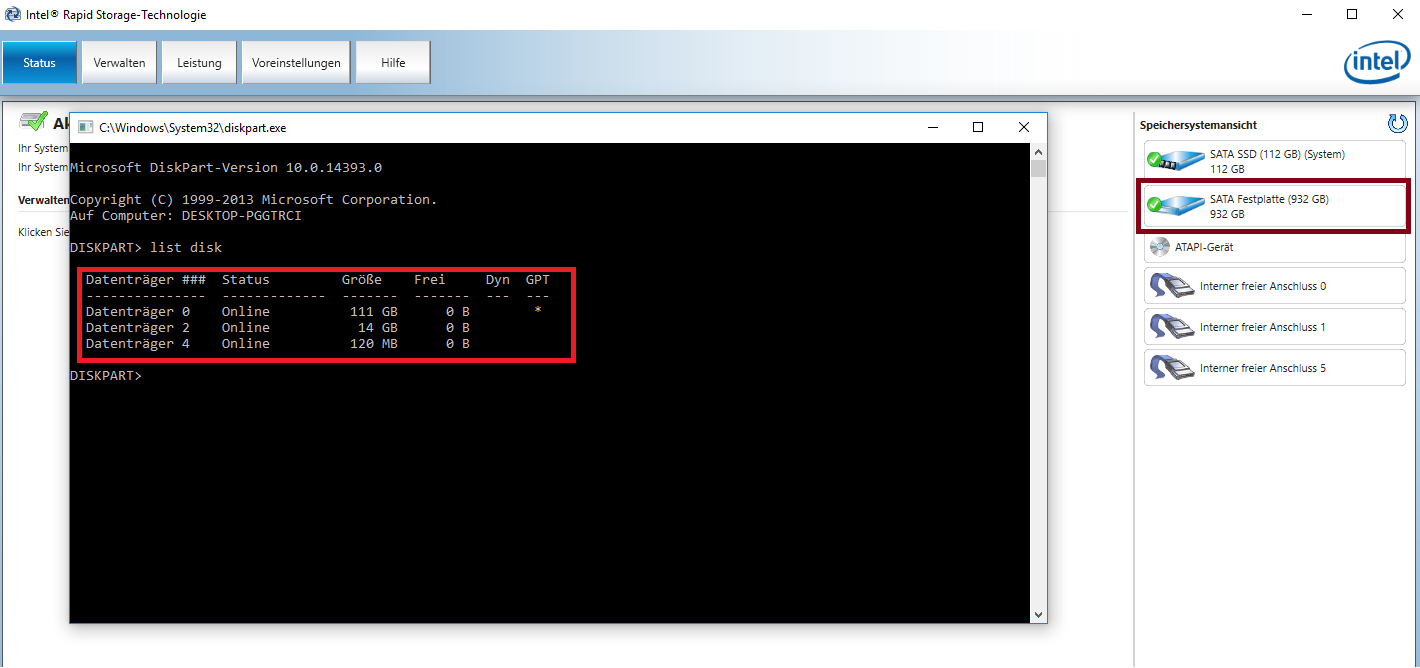Click the ATAPI-Gerät disc icon
Image resolution: width=1420 pixels, height=668 pixels.
tap(1160, 247)
